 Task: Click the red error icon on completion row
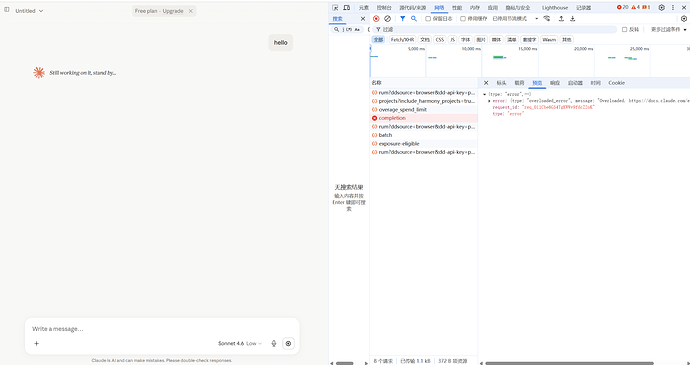(374, 118)
